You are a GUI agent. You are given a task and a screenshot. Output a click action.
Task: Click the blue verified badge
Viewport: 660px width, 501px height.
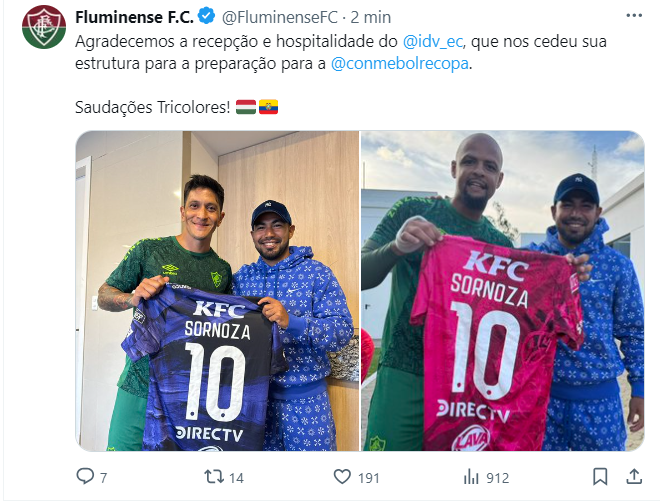pyautogui.click(x=207, y=16)
